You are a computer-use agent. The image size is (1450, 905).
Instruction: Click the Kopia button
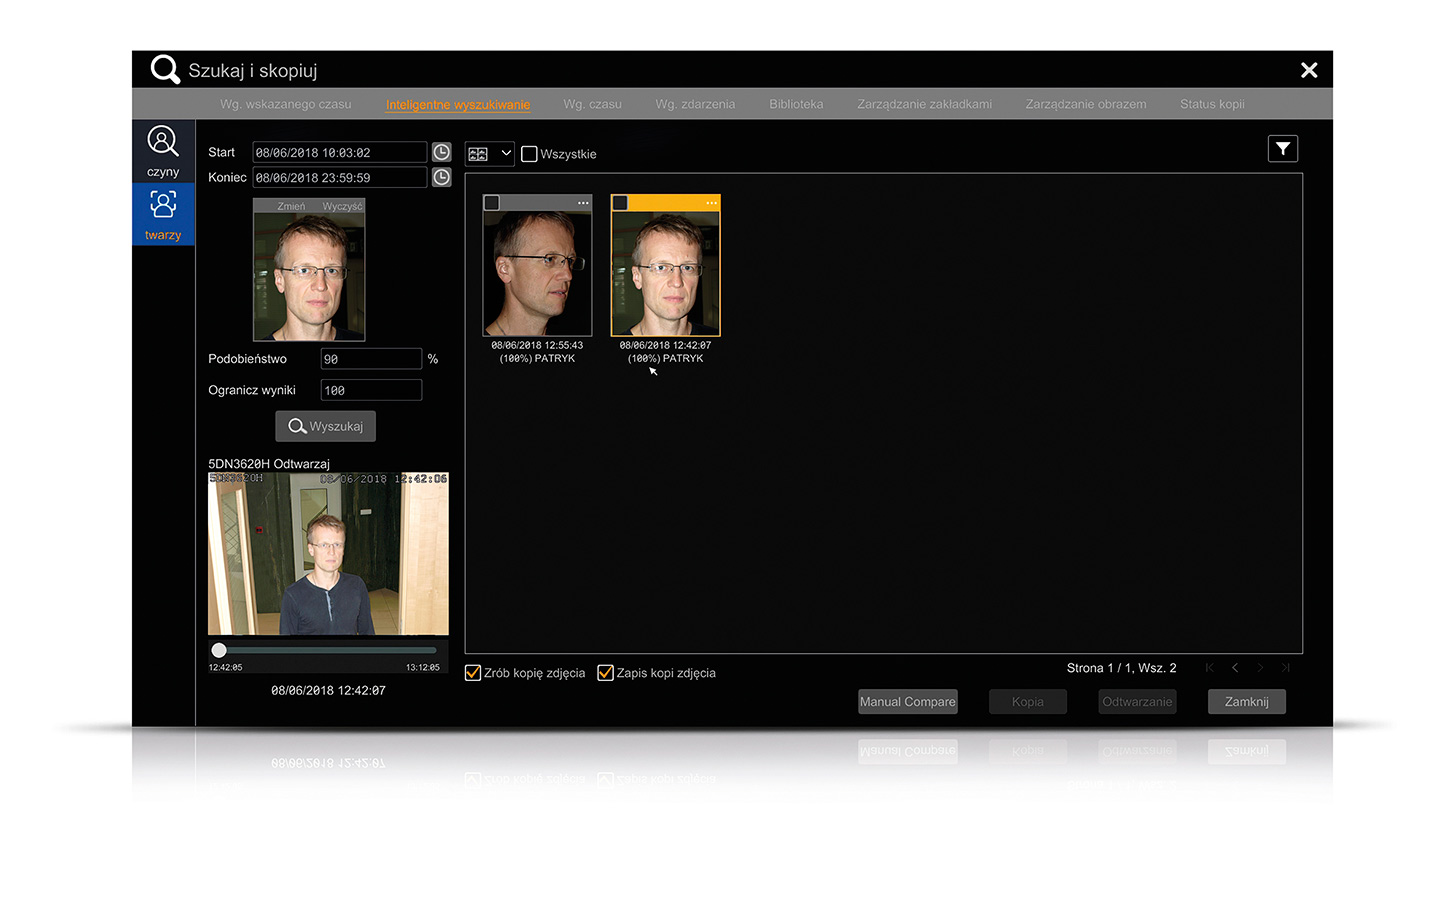(x=1028, y=702)
